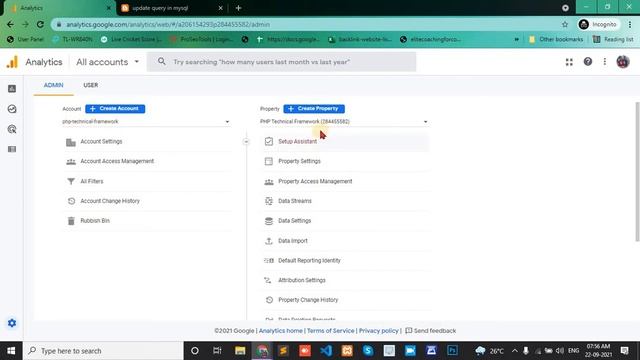
Task: Open the All accounts dropdown
Action: pos(108,62)
